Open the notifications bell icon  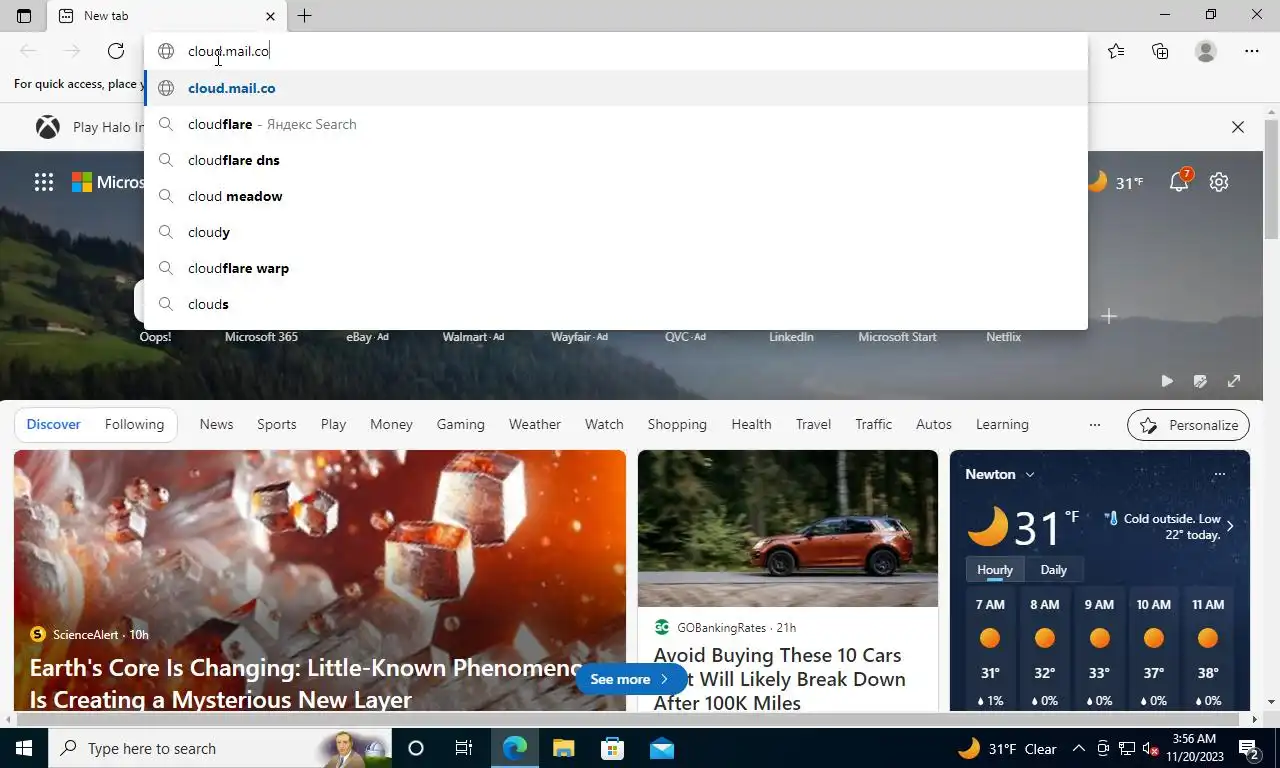click(x=1180, y=181)
